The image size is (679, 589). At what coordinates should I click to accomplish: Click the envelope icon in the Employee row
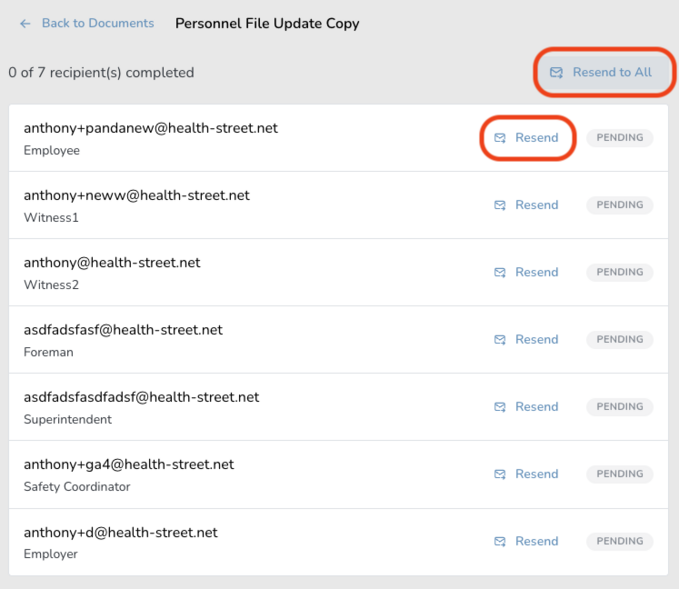(x=500, y=138)
